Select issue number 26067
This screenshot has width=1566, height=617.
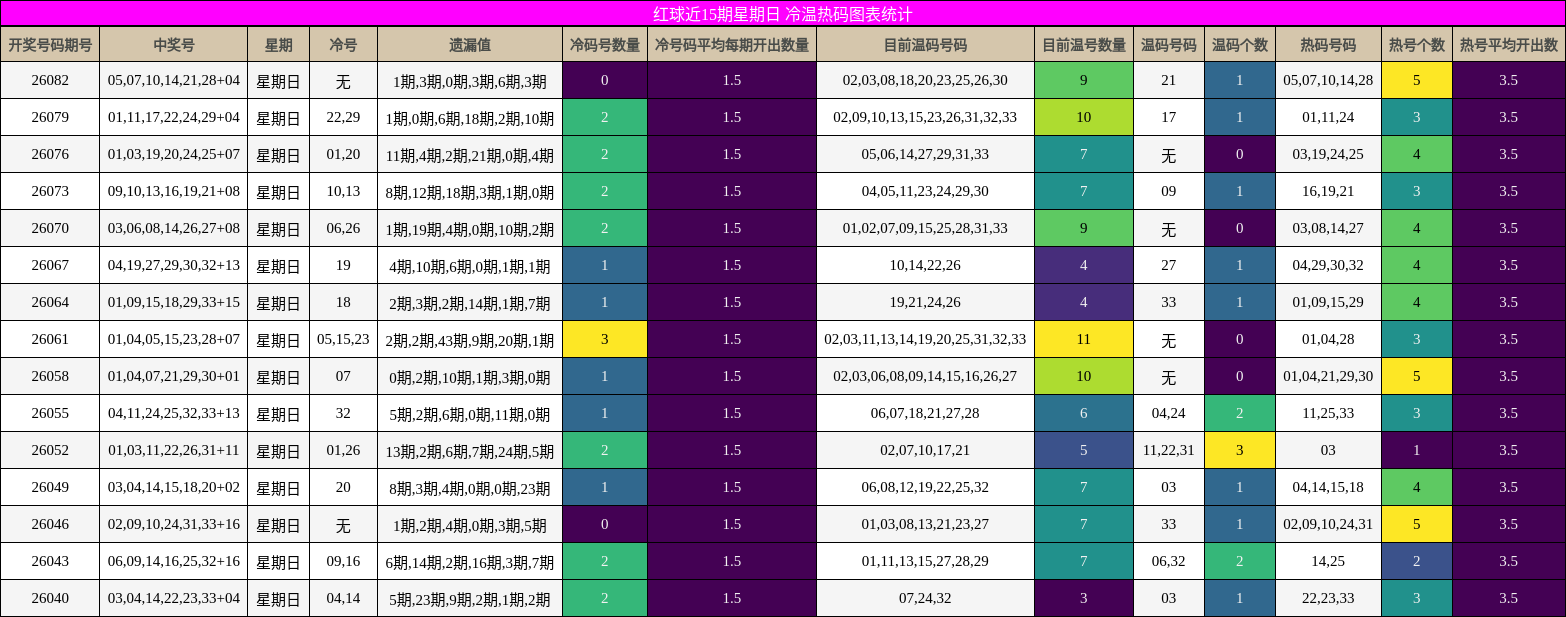coord(50,265)
